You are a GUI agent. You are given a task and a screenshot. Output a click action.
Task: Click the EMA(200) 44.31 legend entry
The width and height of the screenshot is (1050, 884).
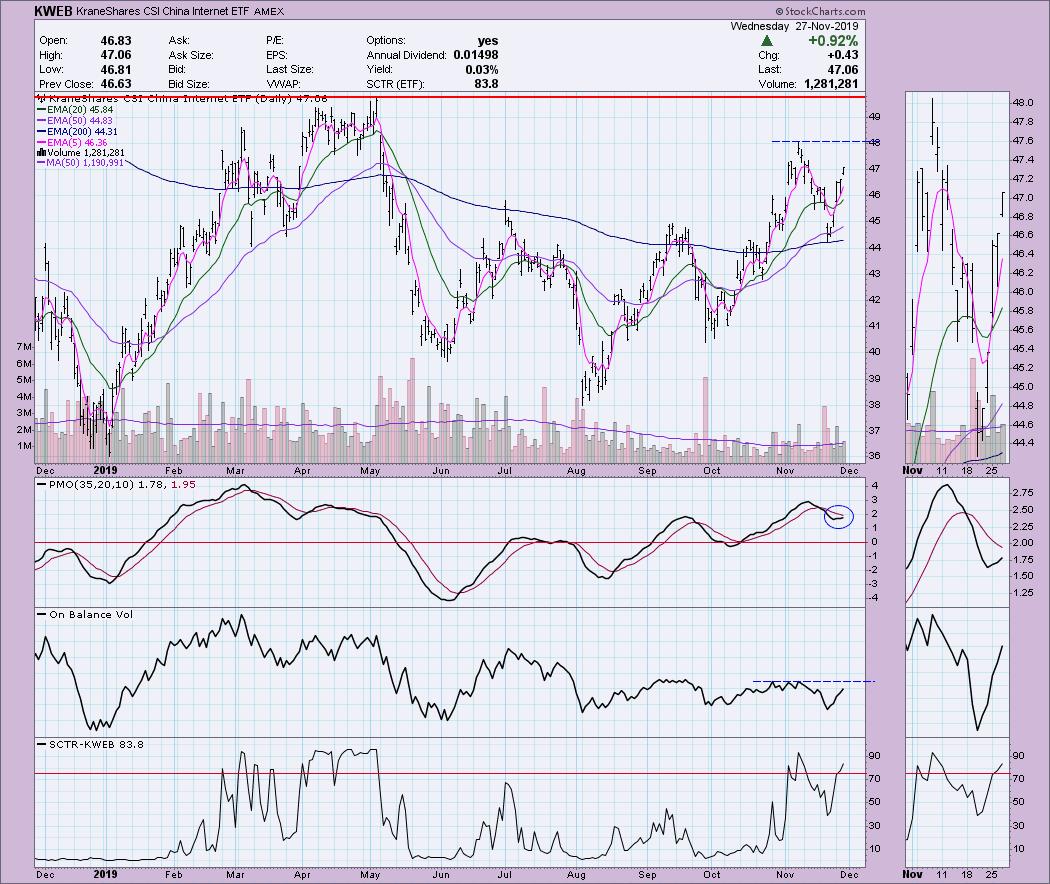[77, 132]
